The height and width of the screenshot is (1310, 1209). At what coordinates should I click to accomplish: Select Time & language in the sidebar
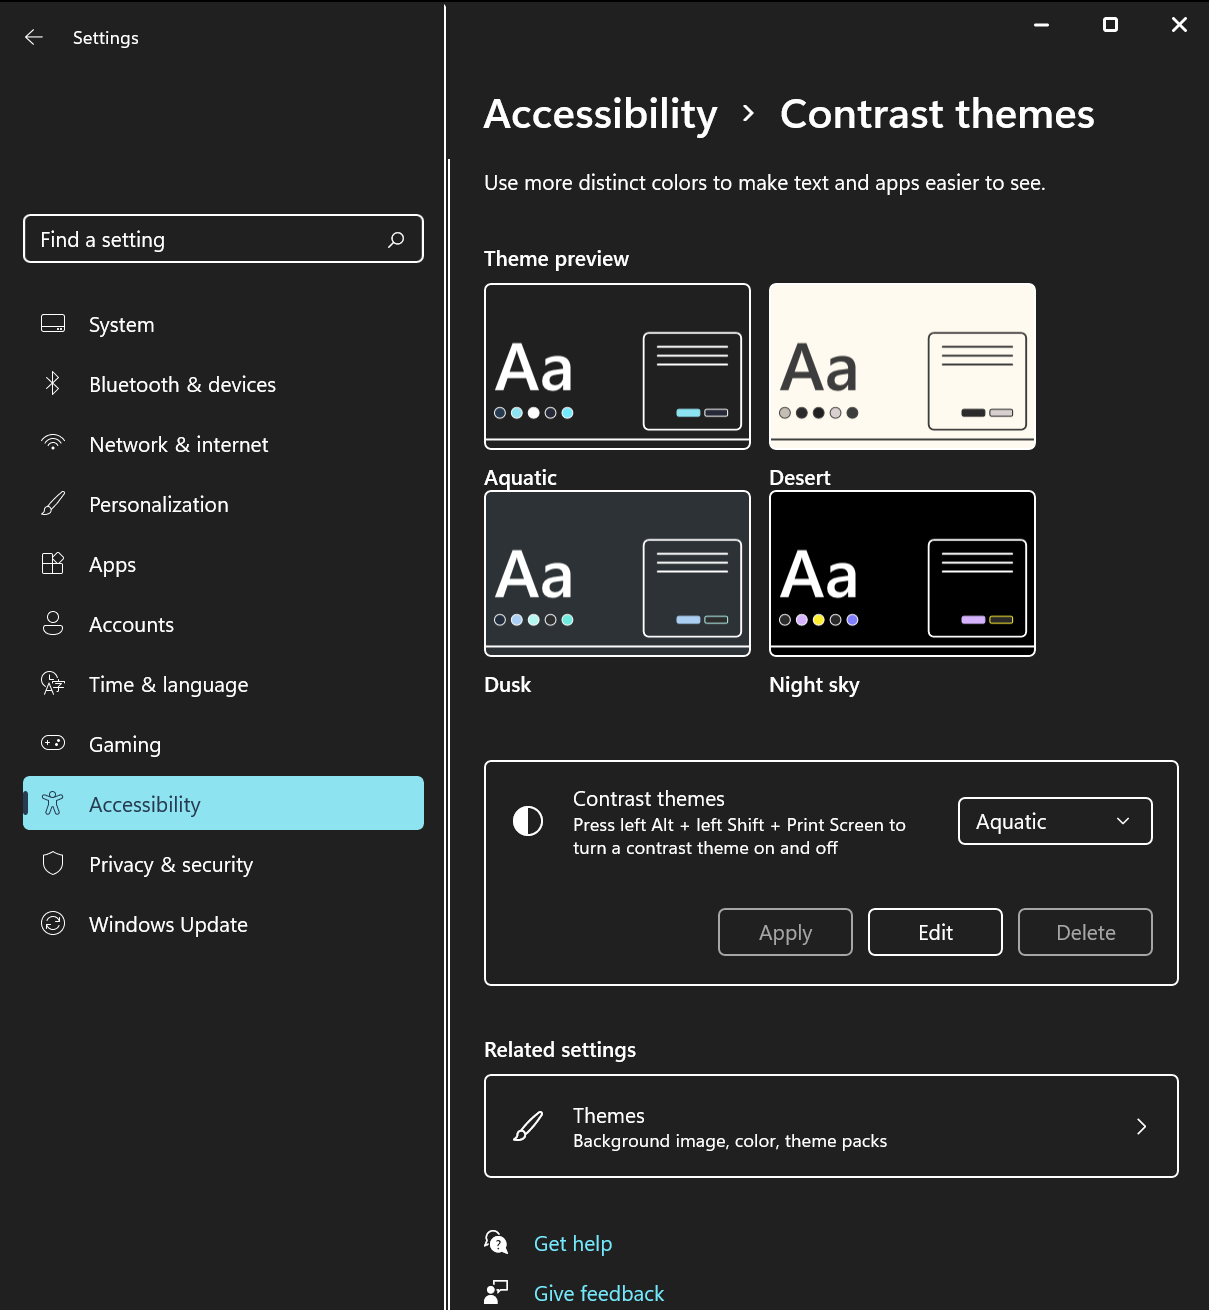pos(52,684)
